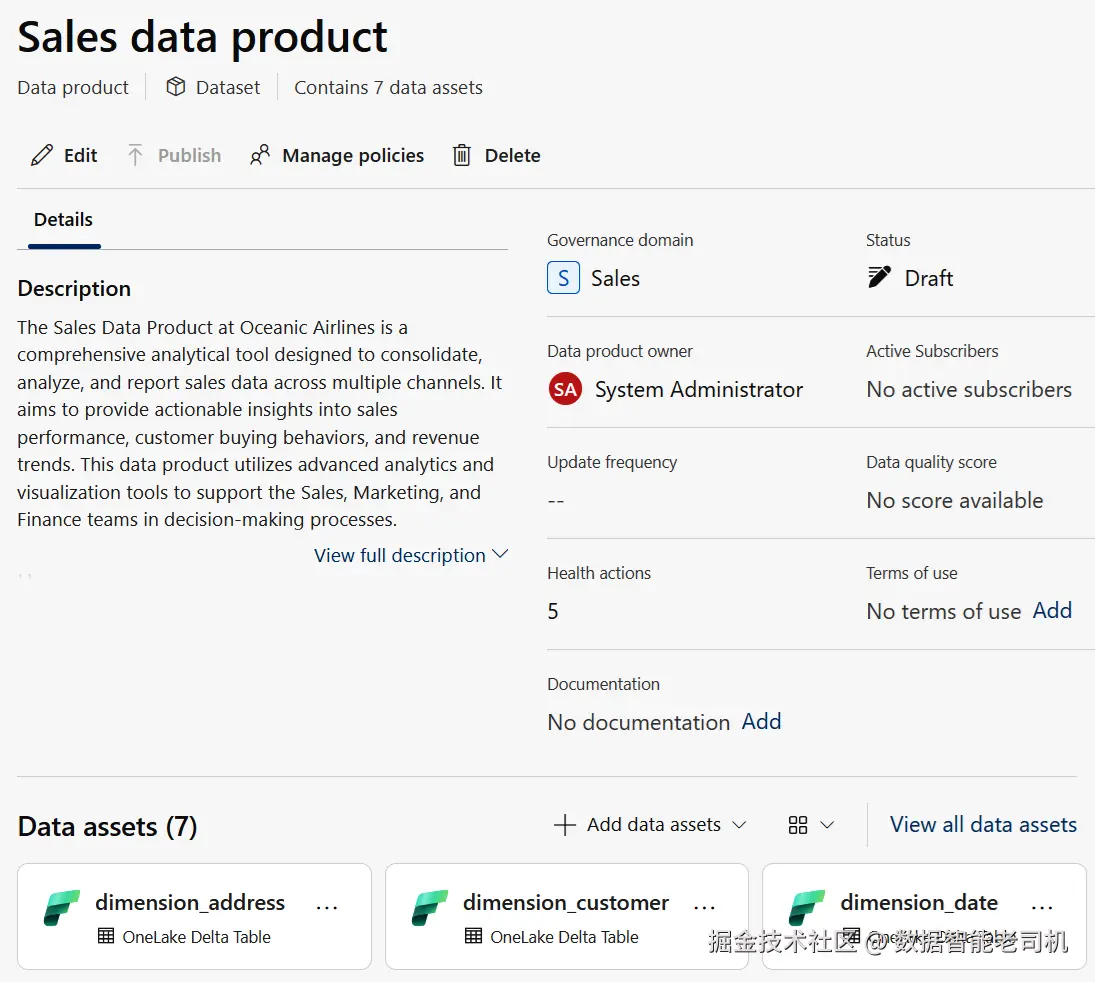
Task: Click Add data assets text
Action: pos(654,825)
